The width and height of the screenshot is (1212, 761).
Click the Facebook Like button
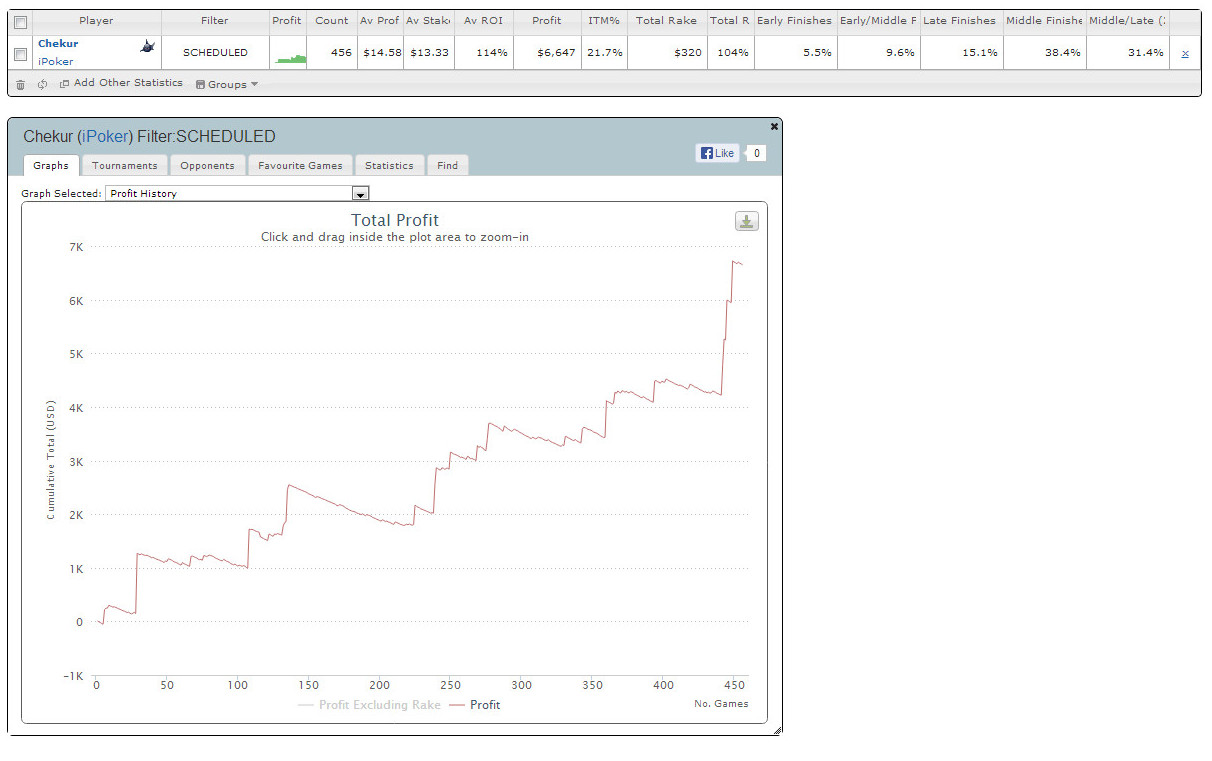(x=717, y=153)
